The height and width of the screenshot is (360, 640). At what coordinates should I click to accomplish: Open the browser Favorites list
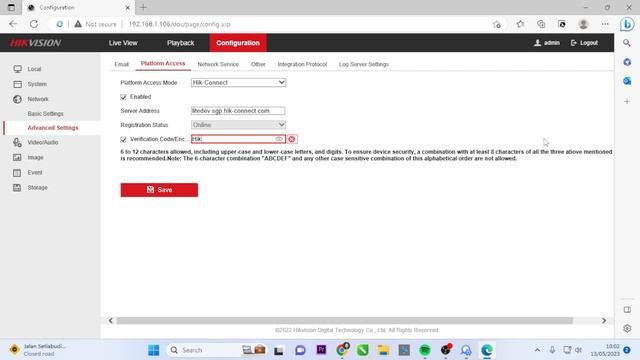click(520, 24)
